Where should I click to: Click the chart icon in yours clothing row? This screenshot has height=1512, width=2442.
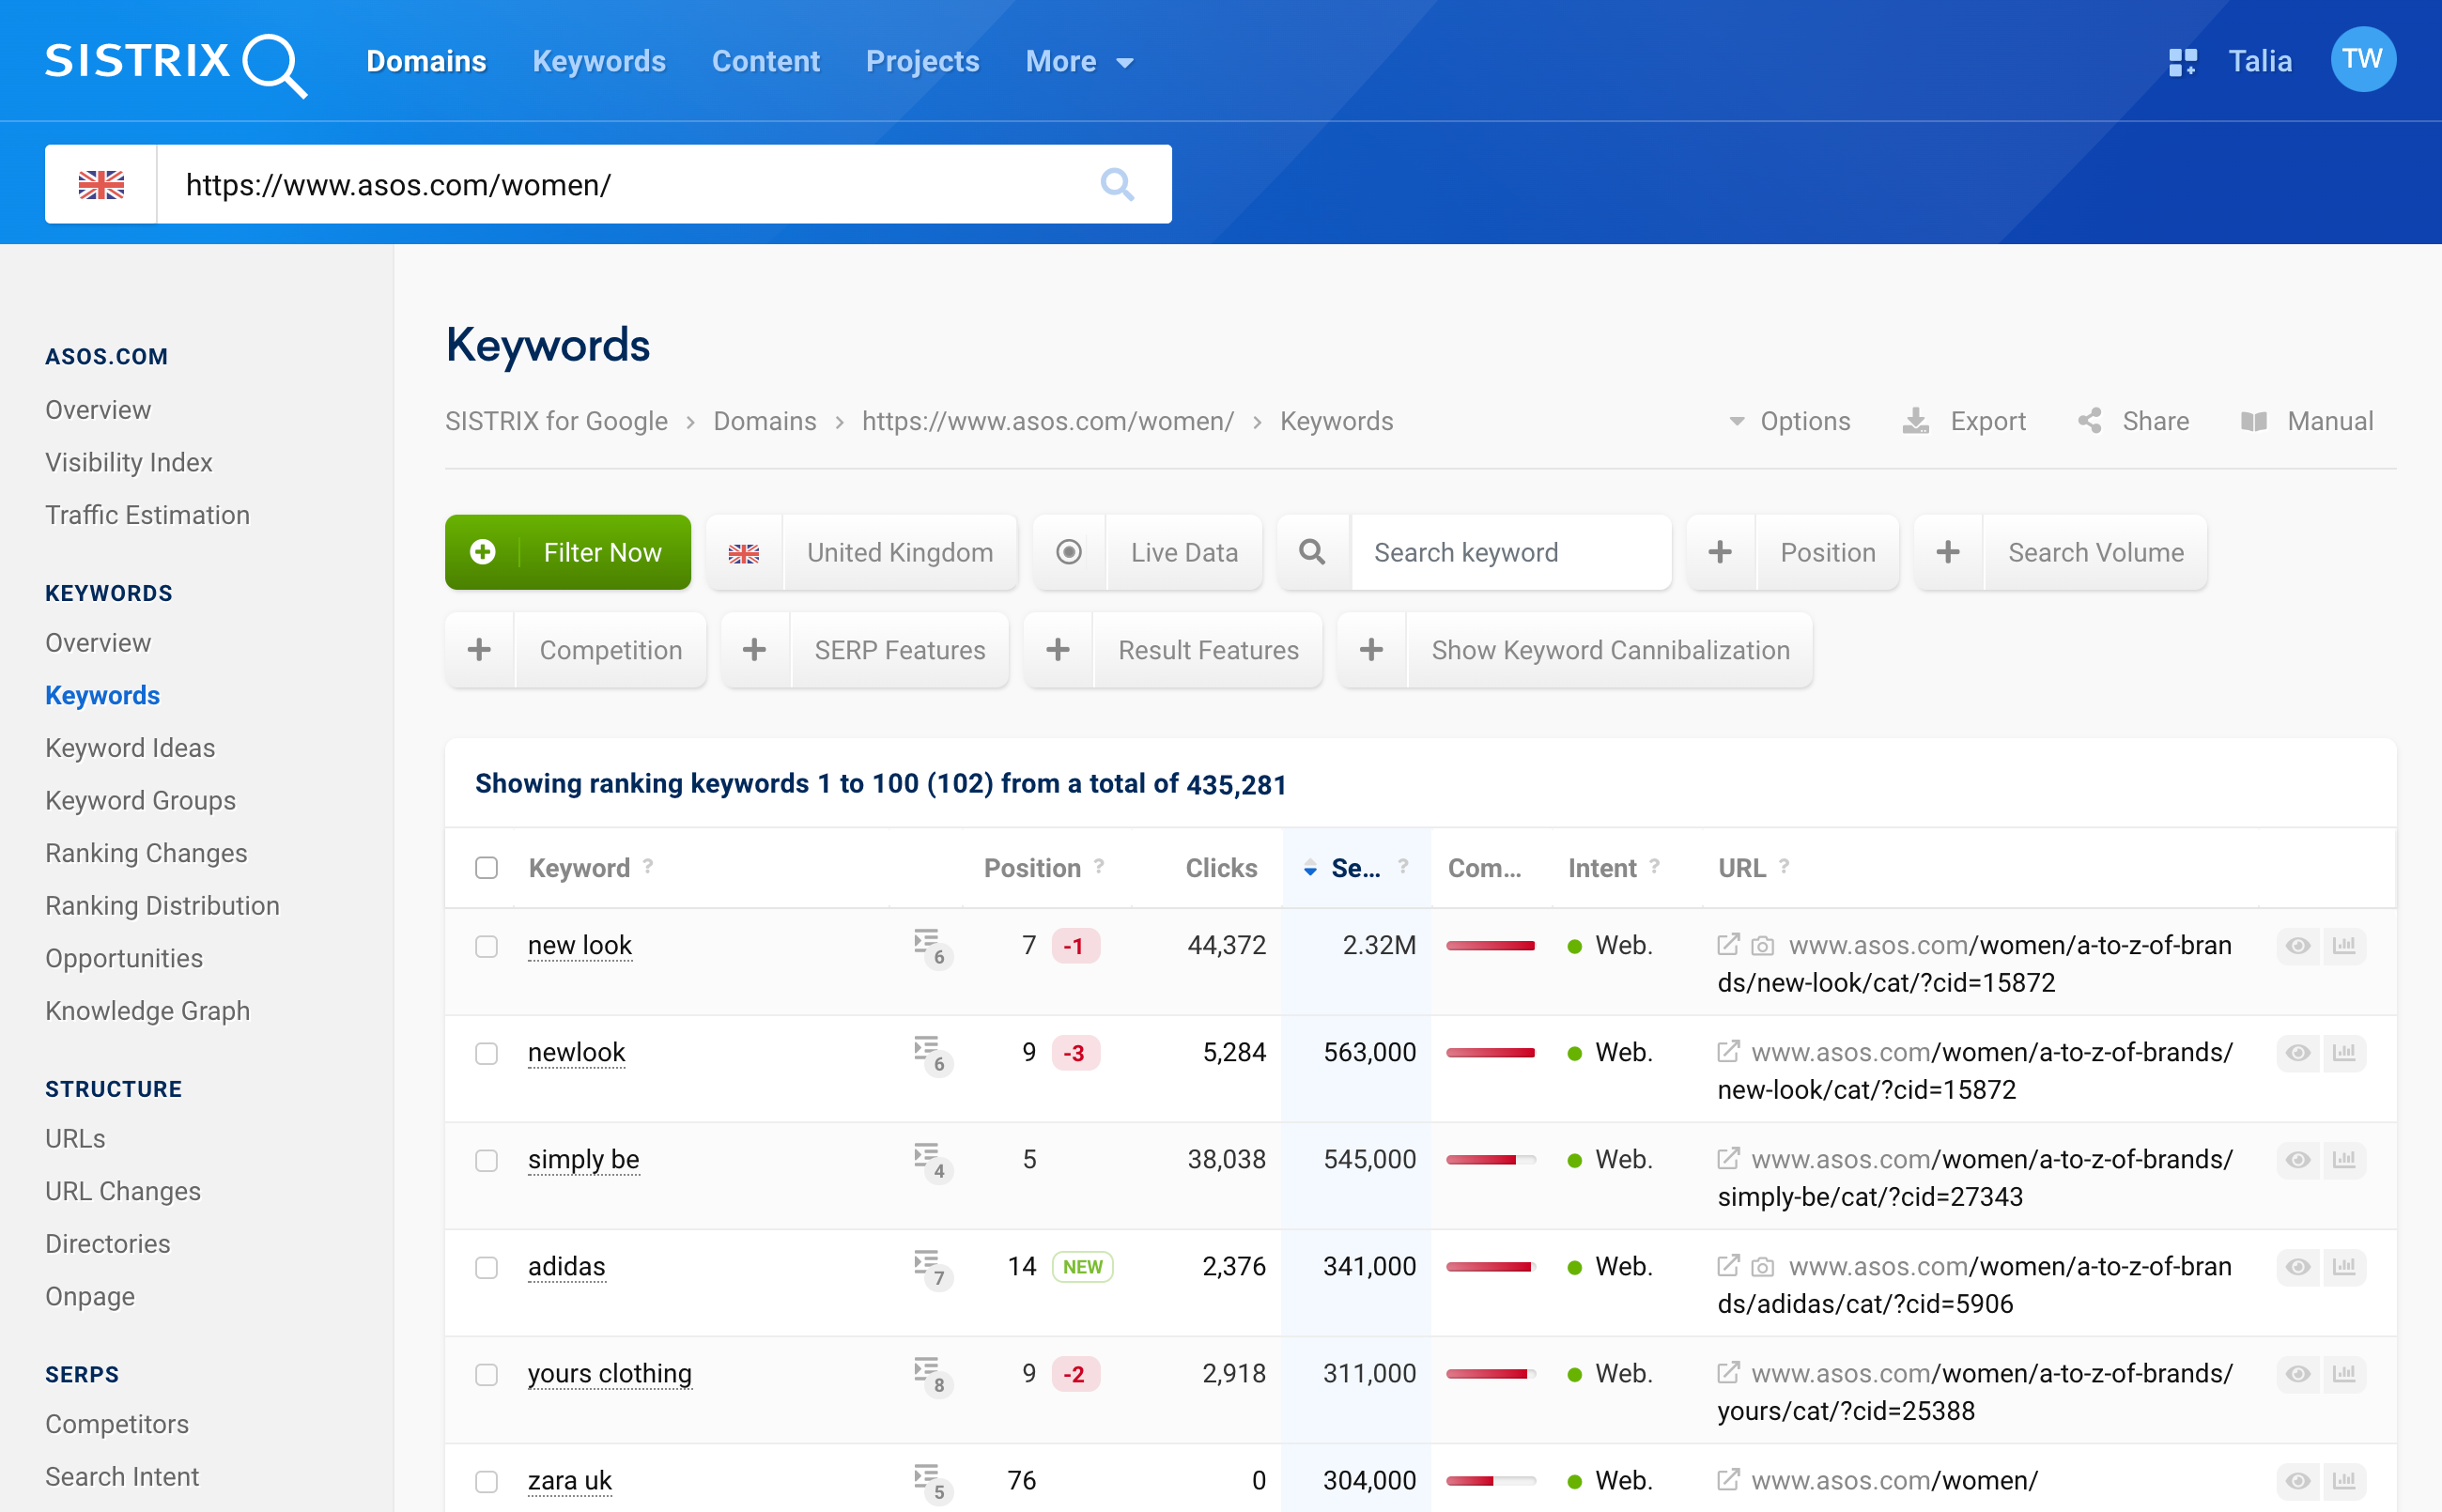click(2344, 1373)
